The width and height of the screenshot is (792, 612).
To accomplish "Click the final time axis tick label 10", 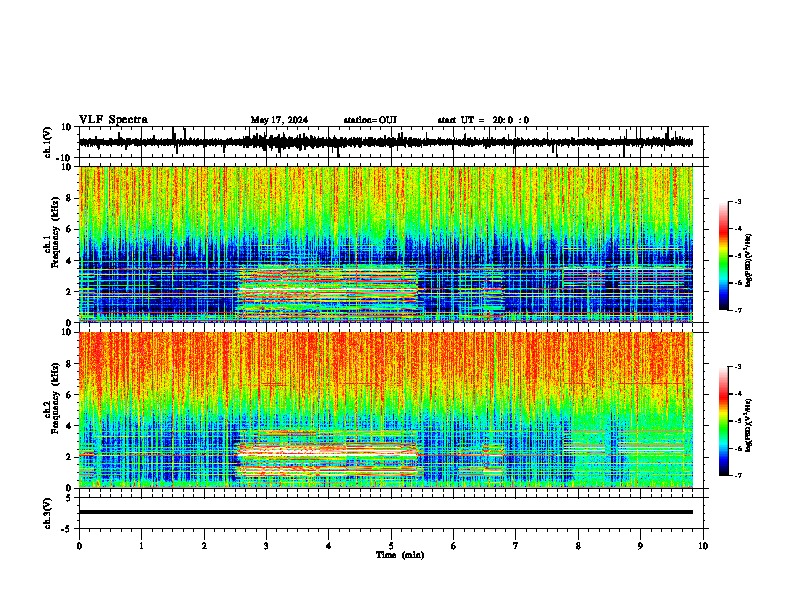I will pos(703,546).
